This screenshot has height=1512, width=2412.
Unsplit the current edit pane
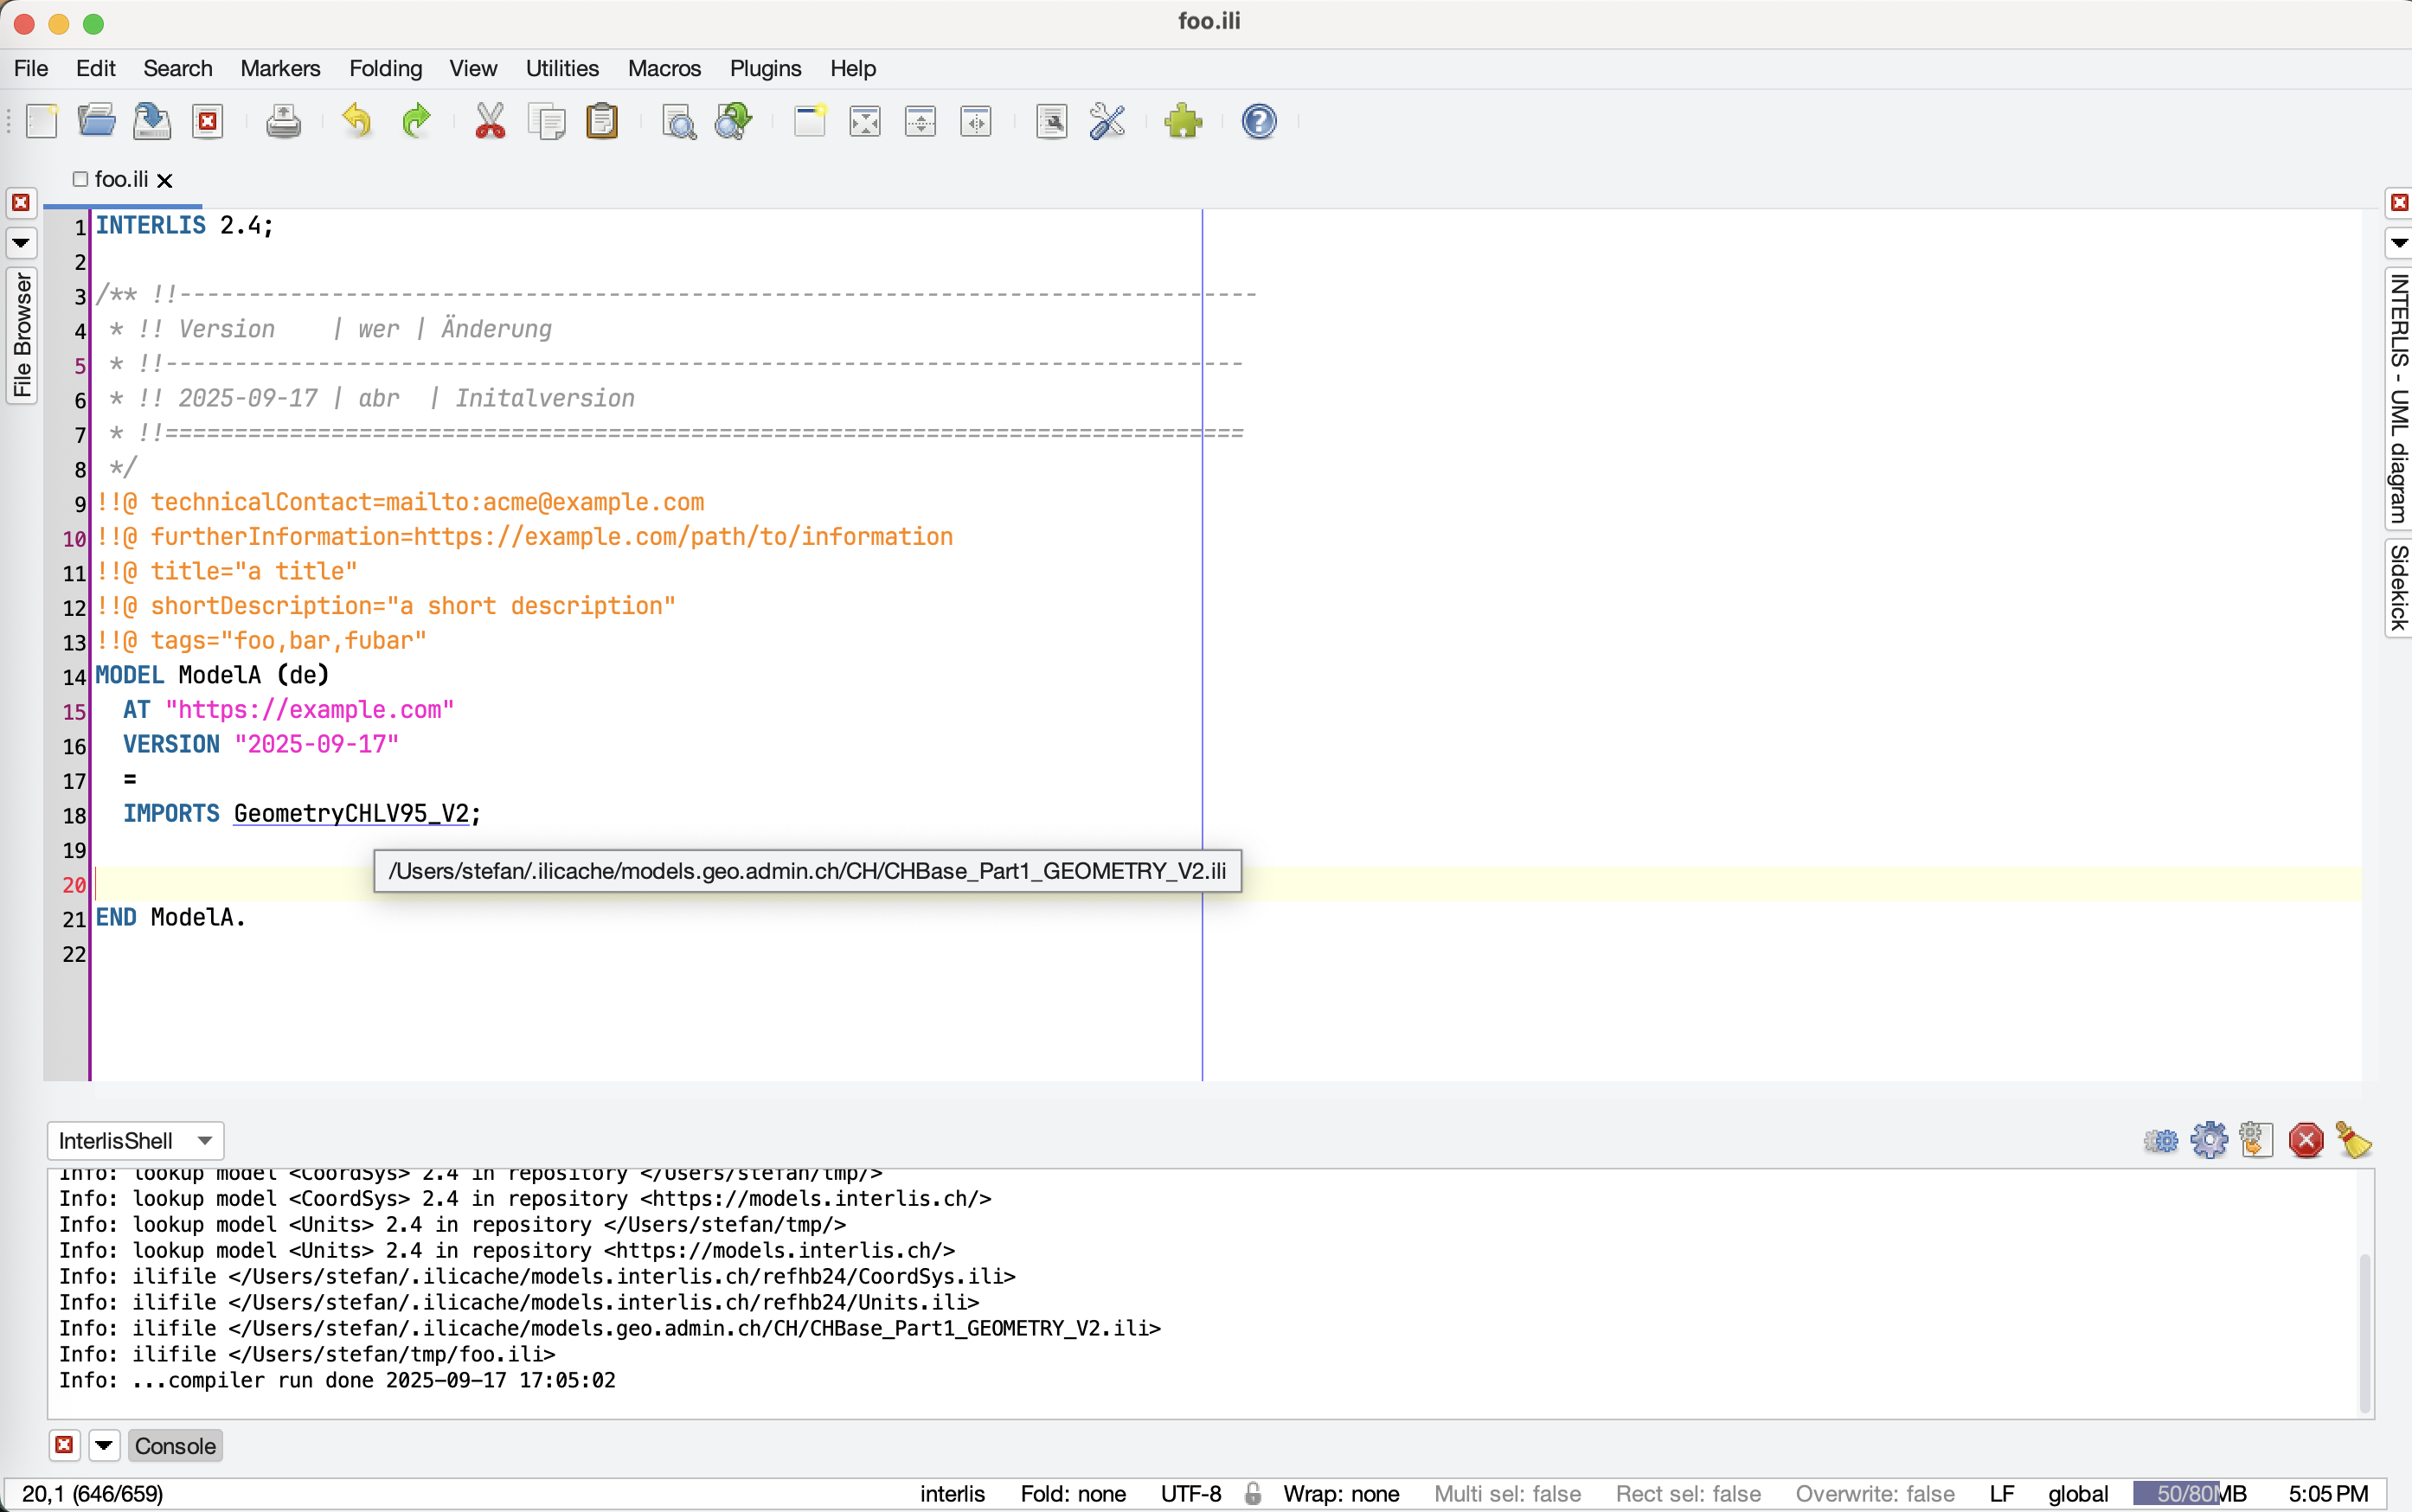(865, 122)
